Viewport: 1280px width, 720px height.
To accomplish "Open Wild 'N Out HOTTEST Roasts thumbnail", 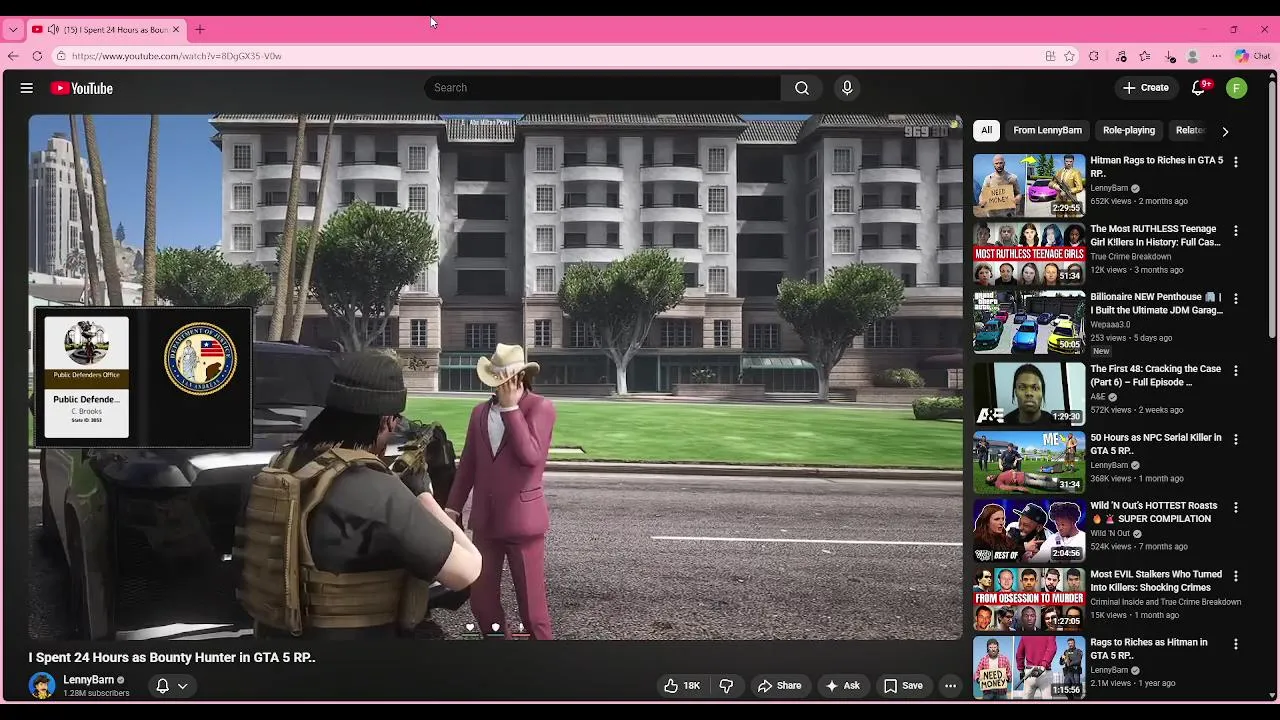I will click(x=1029, y=531).
